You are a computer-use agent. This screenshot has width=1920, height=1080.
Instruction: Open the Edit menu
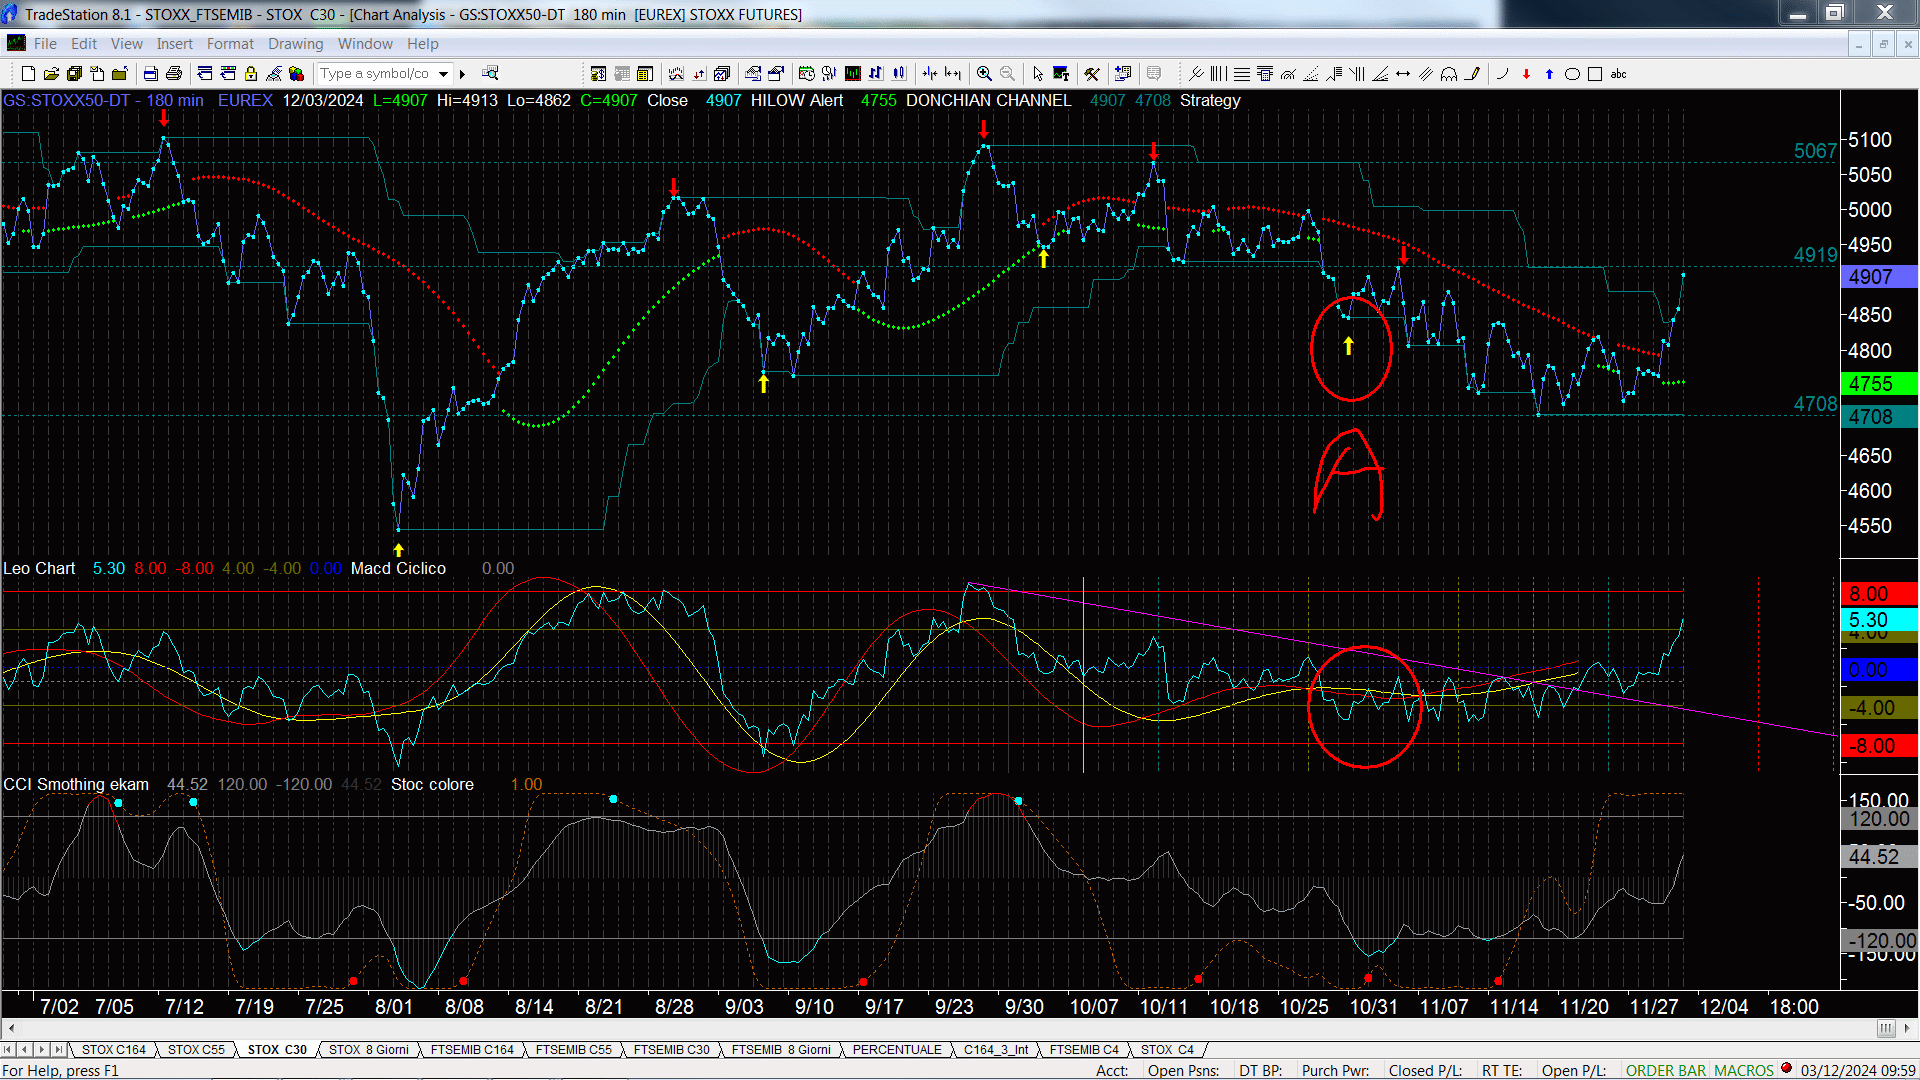click(x=84, y=44)
